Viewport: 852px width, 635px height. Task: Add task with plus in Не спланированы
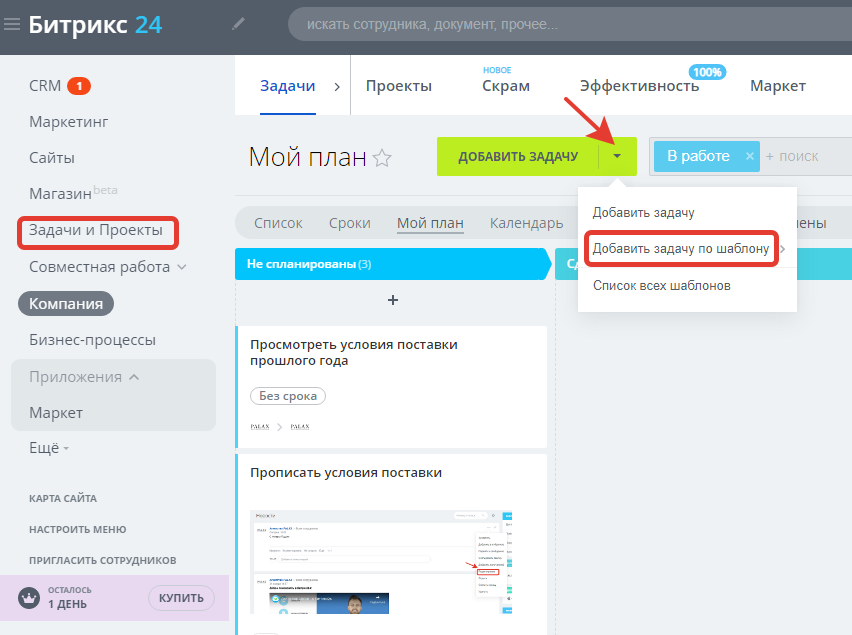(393, 300)
